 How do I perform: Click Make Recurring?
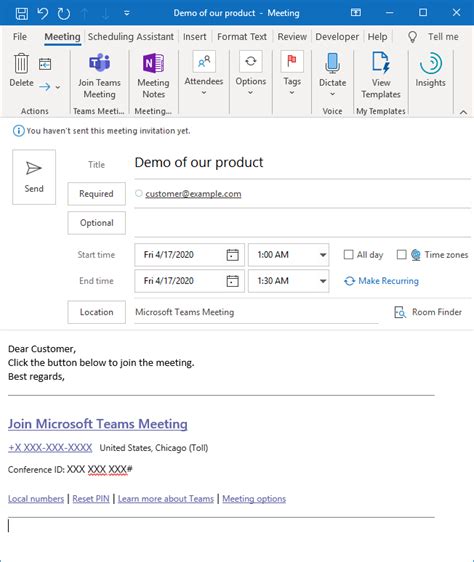[381, 281]
